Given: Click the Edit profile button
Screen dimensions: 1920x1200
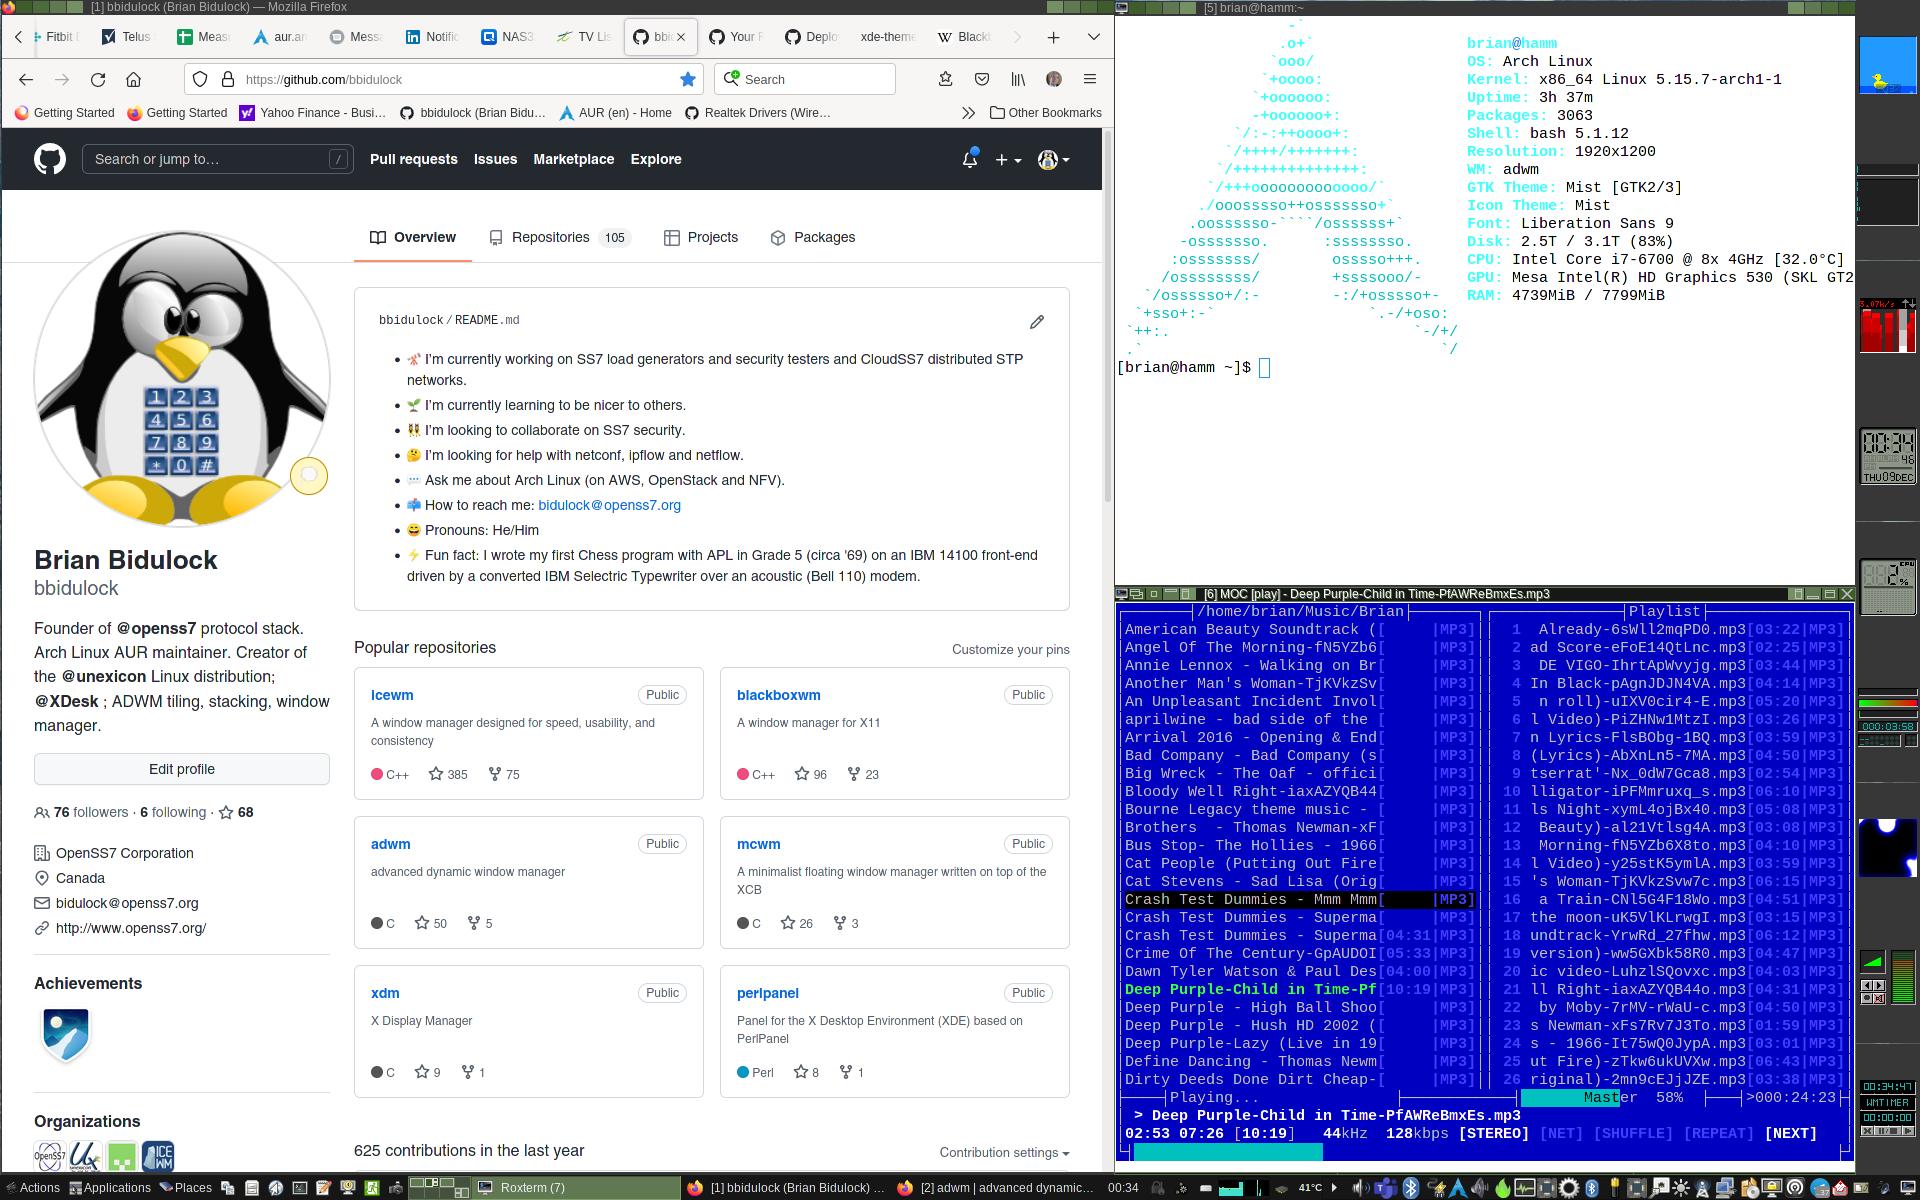Looking at the screenshot, I should [181, 769].
